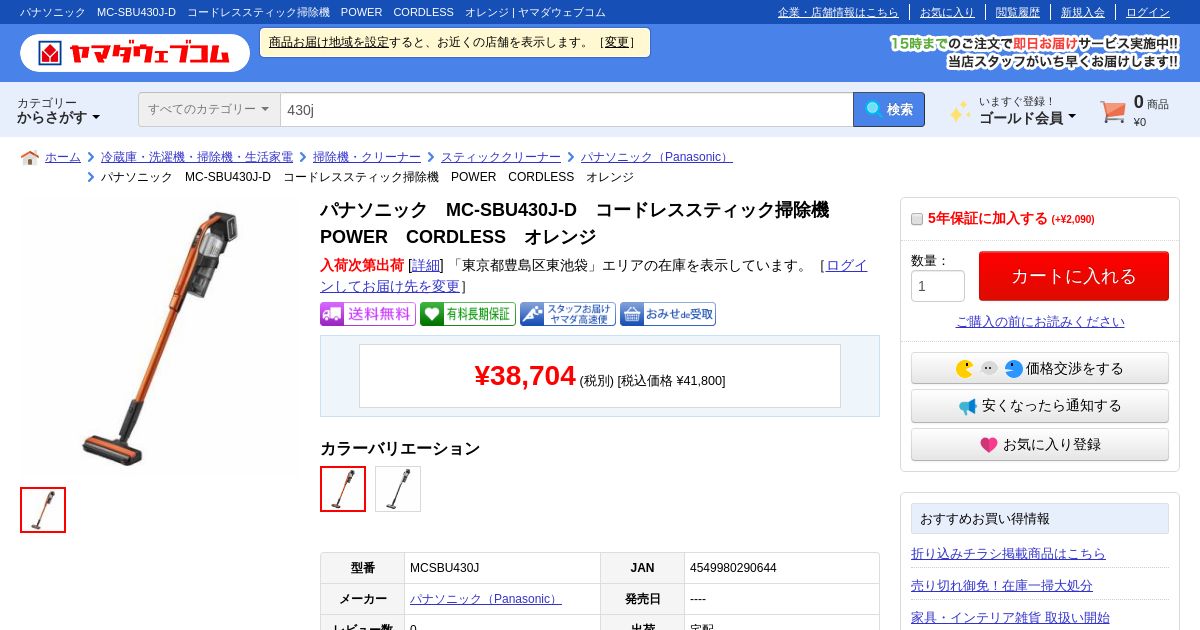Click the 詳細 link next to 入荷次第出荷
Viewport: 1200px width, 630px height.
coord(425,265)
